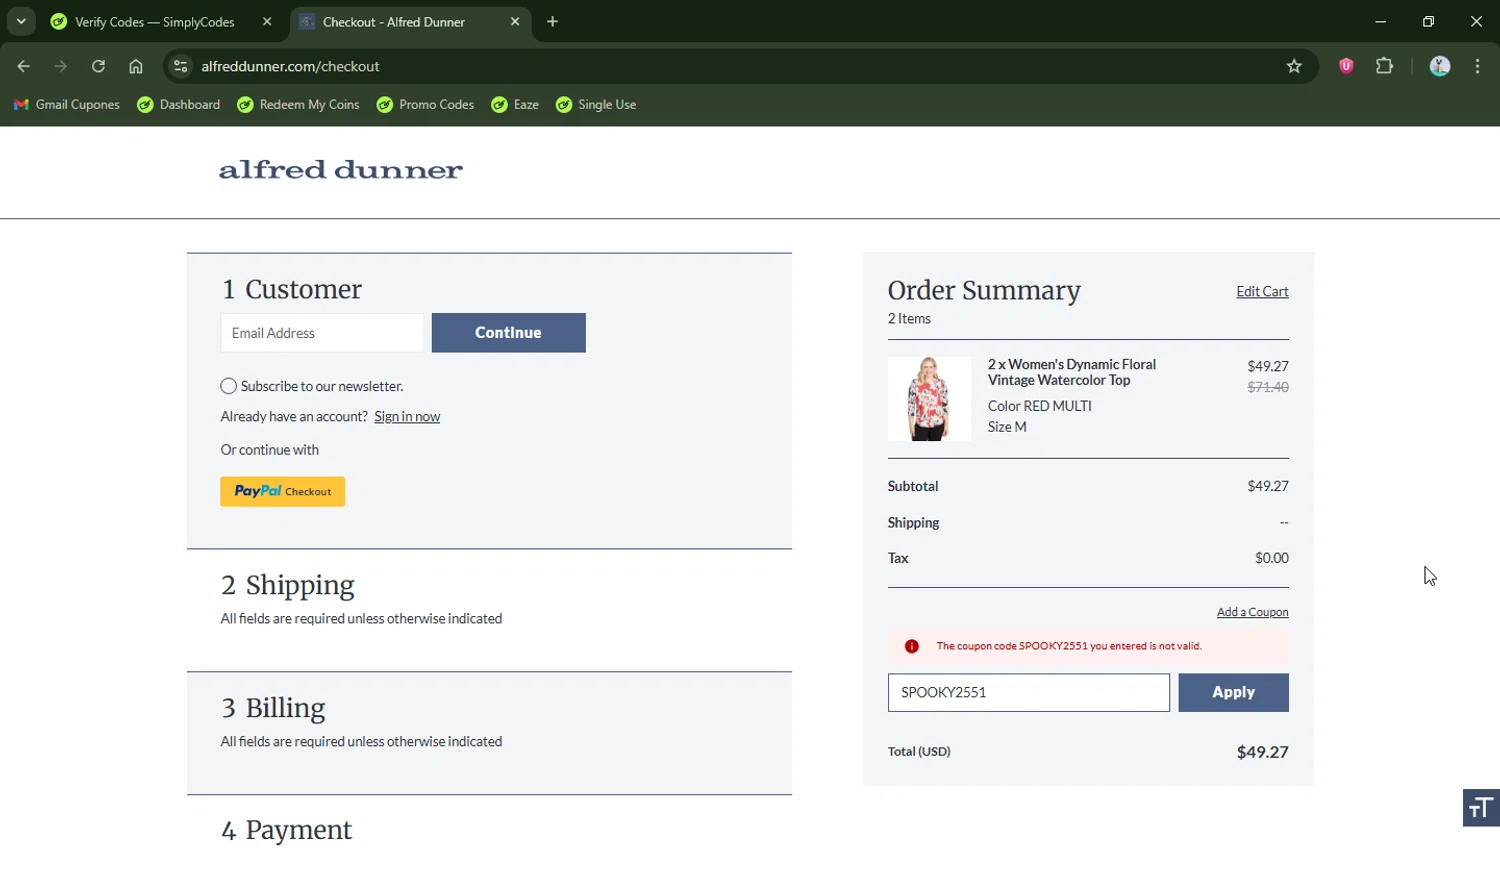Click the 4 Payment section heading
Image resolution: width=1500 pixels, height=896 pixels.
coord(287,831)
